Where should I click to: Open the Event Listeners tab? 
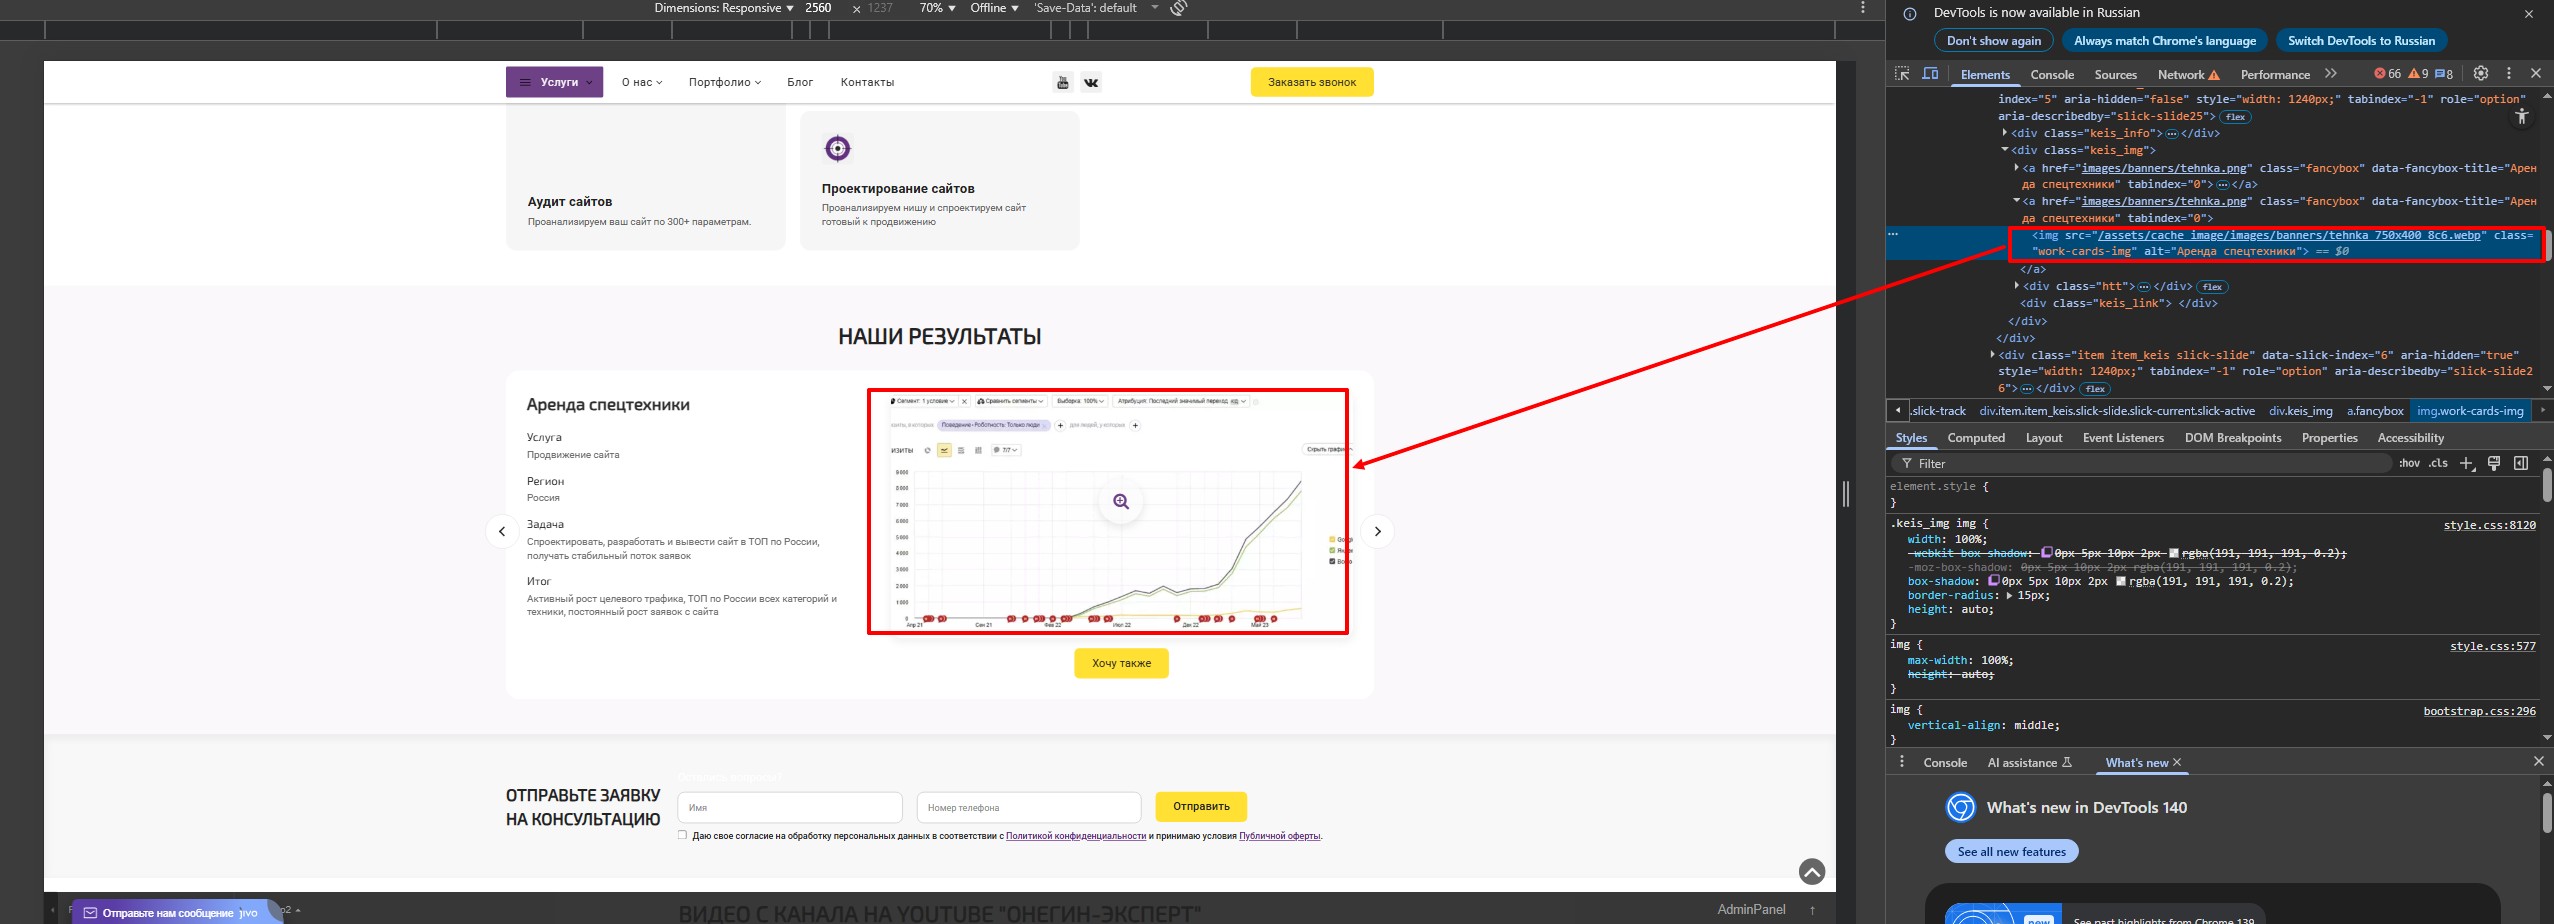[2123, 438]
